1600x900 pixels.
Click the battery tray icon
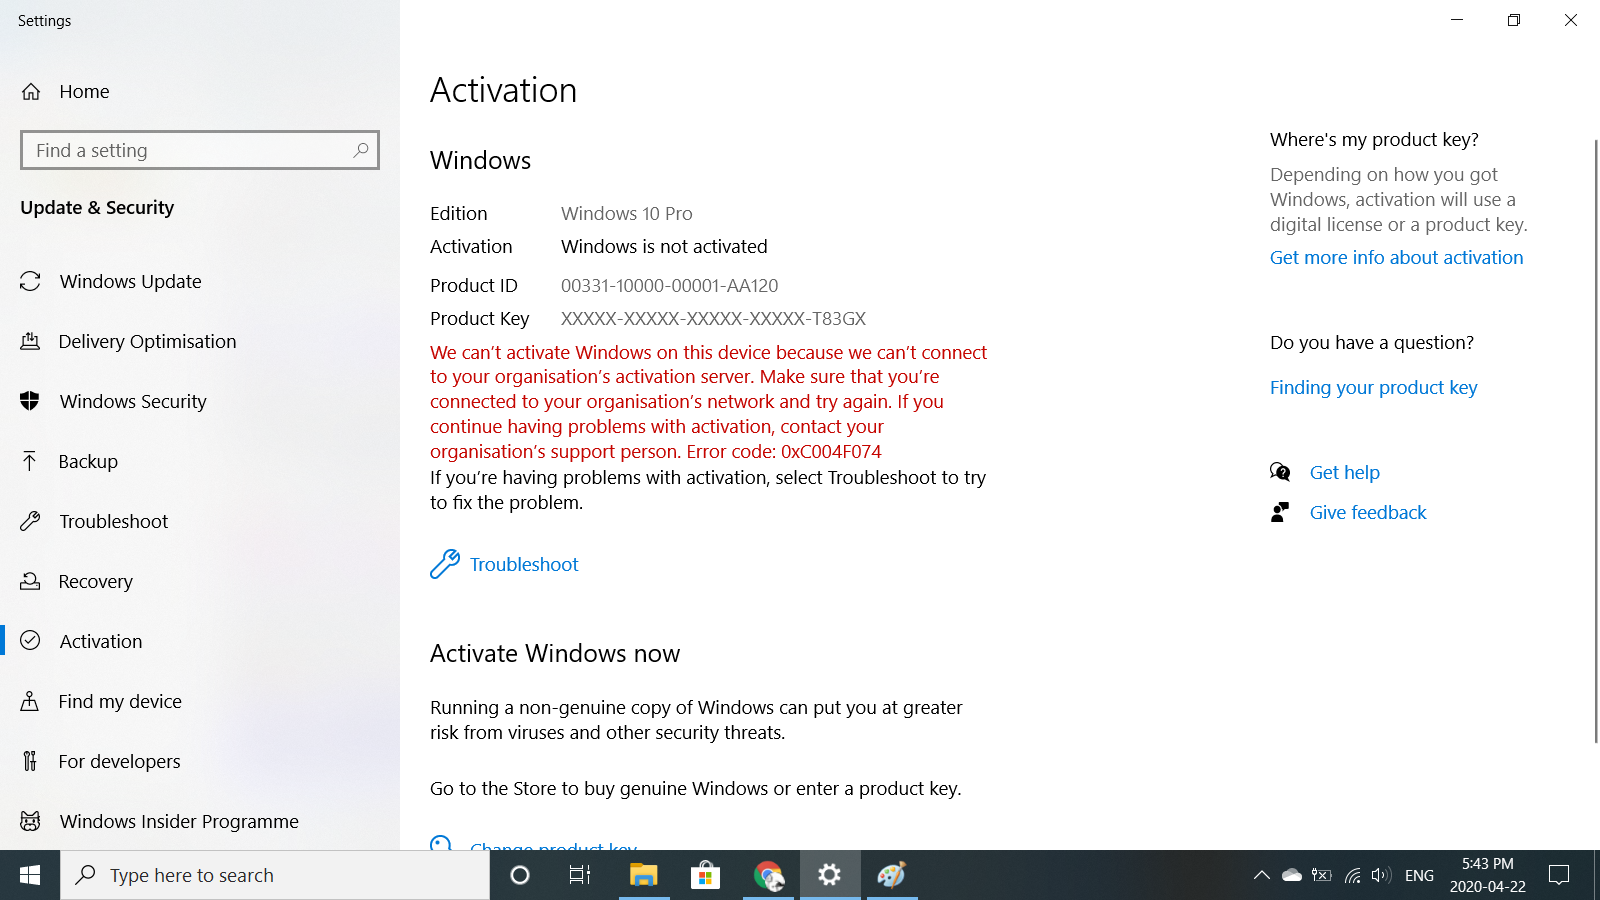(1322, 875)
